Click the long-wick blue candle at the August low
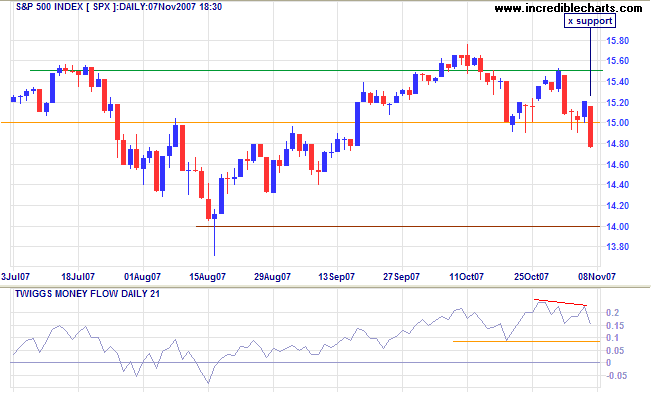Viewport: 651px width, 395px height. pos(214,233)
